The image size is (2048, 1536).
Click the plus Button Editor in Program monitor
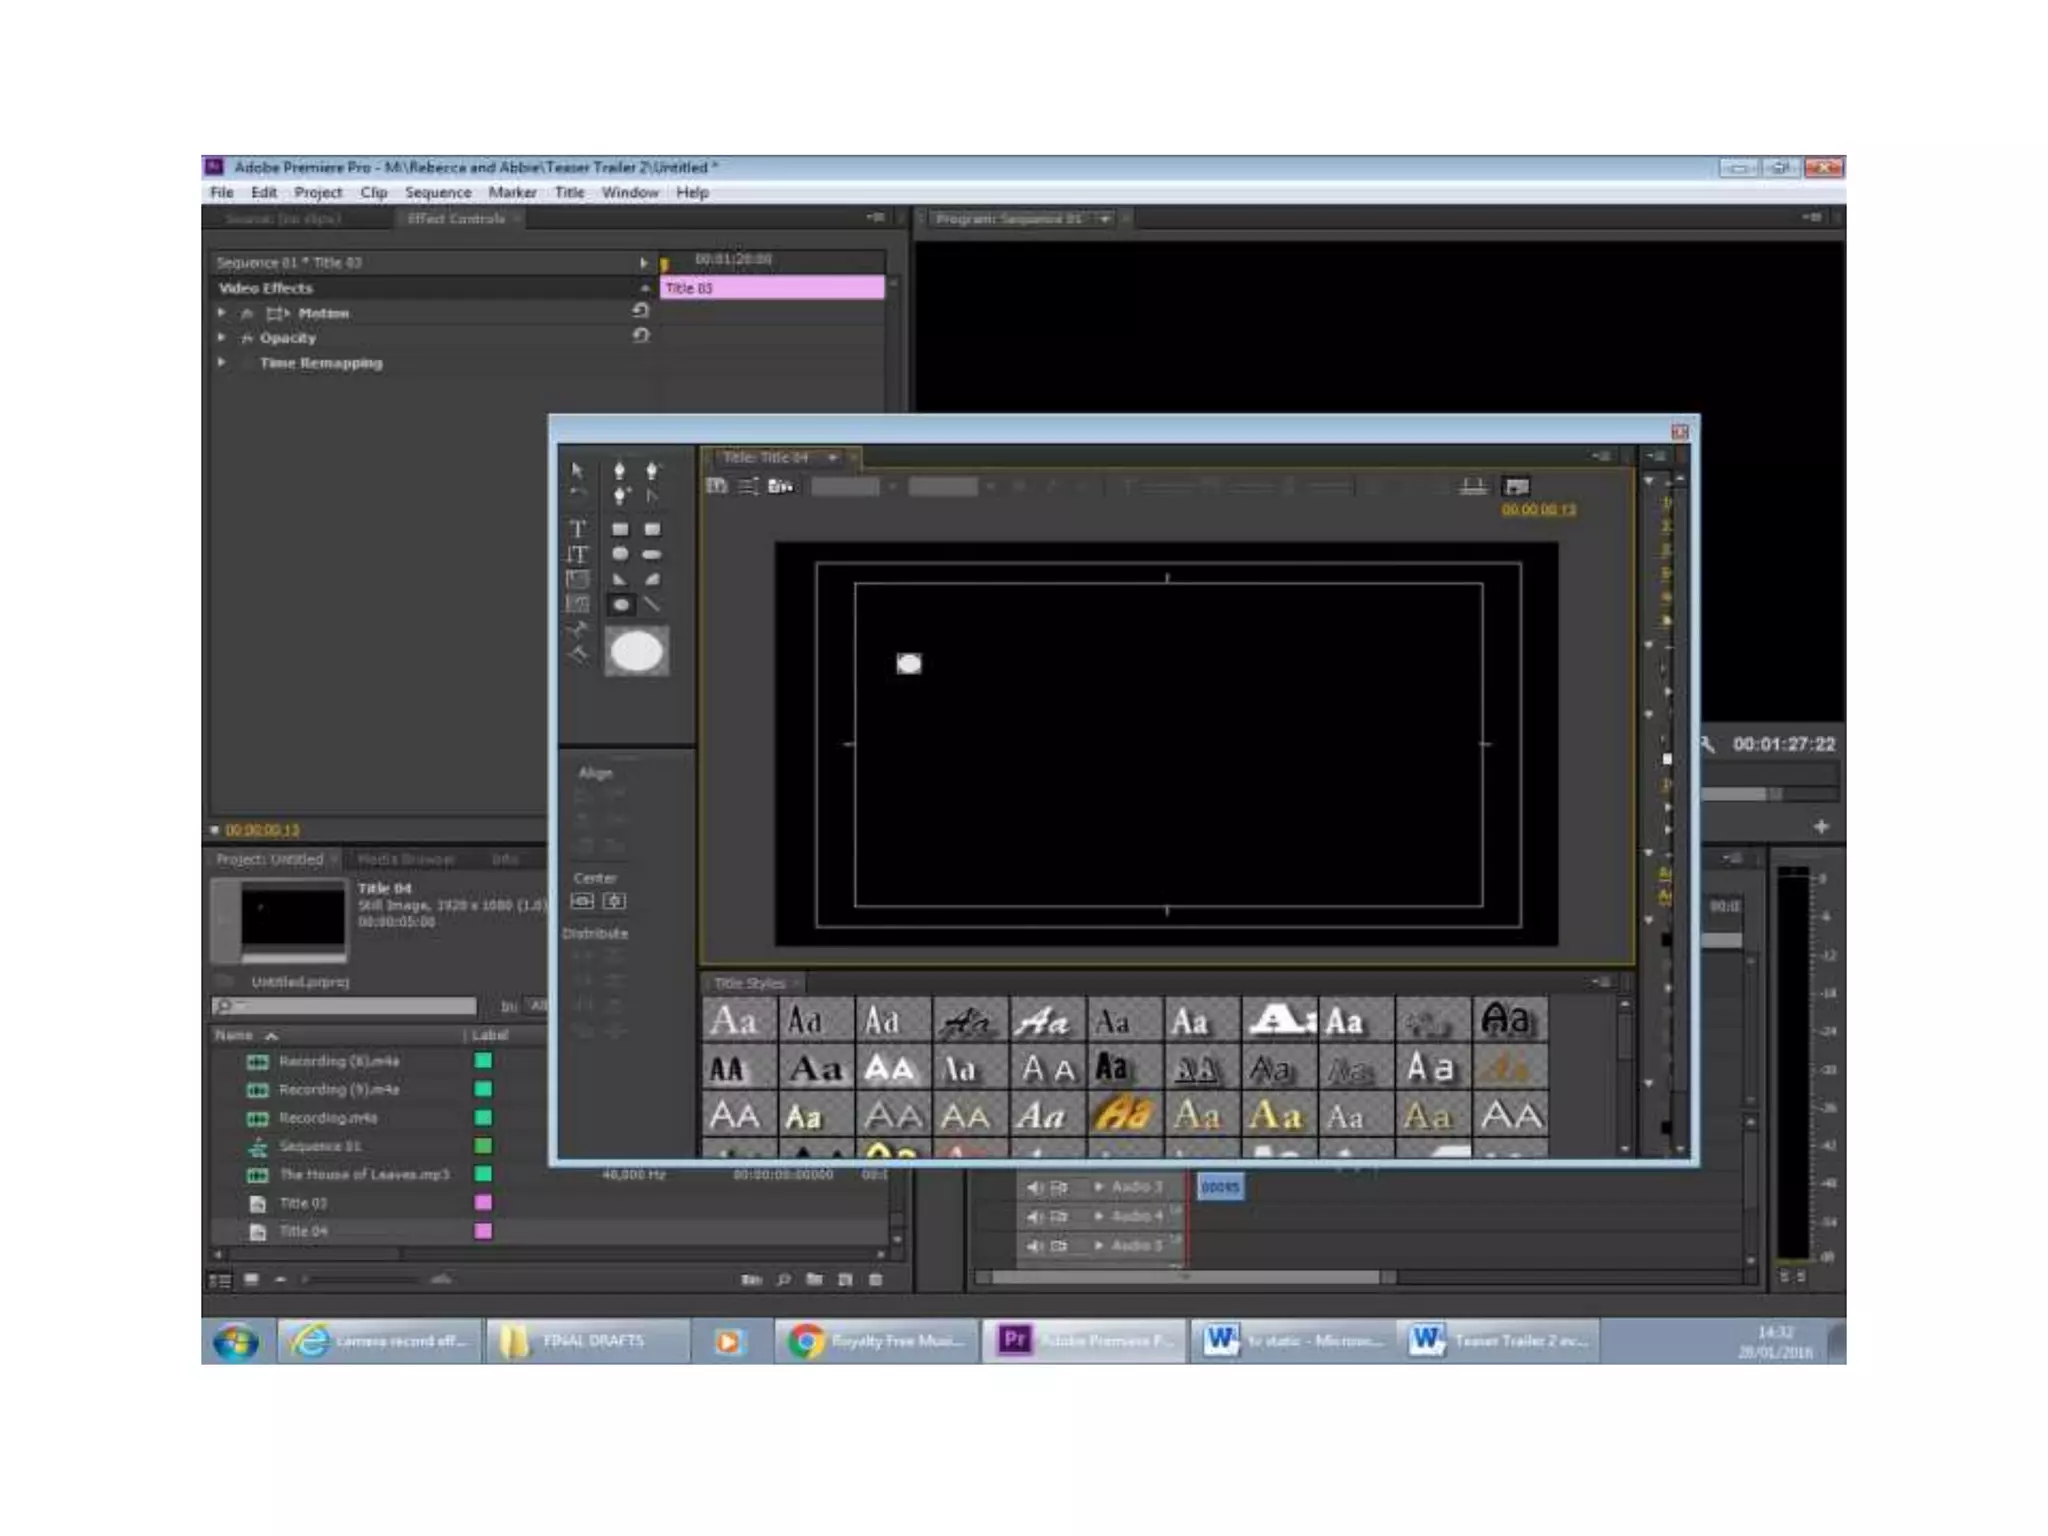pyautogui.click(x=1821, y=827)
